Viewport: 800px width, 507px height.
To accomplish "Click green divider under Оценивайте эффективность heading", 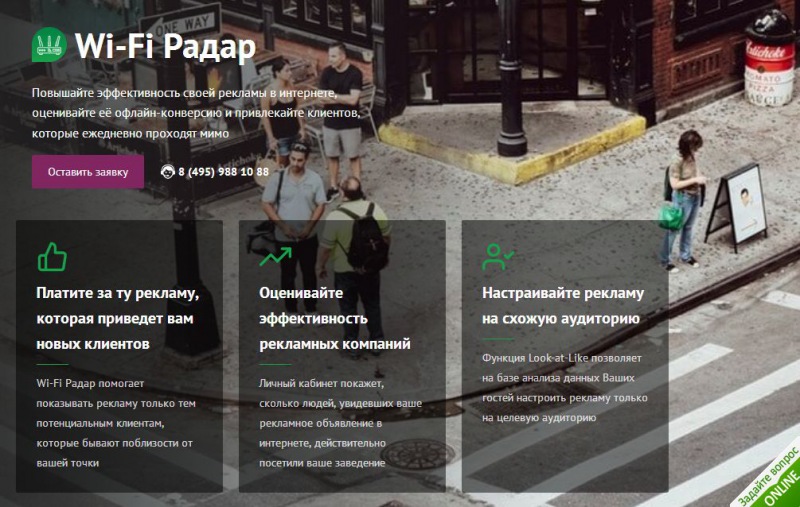I will click(275, 365).
